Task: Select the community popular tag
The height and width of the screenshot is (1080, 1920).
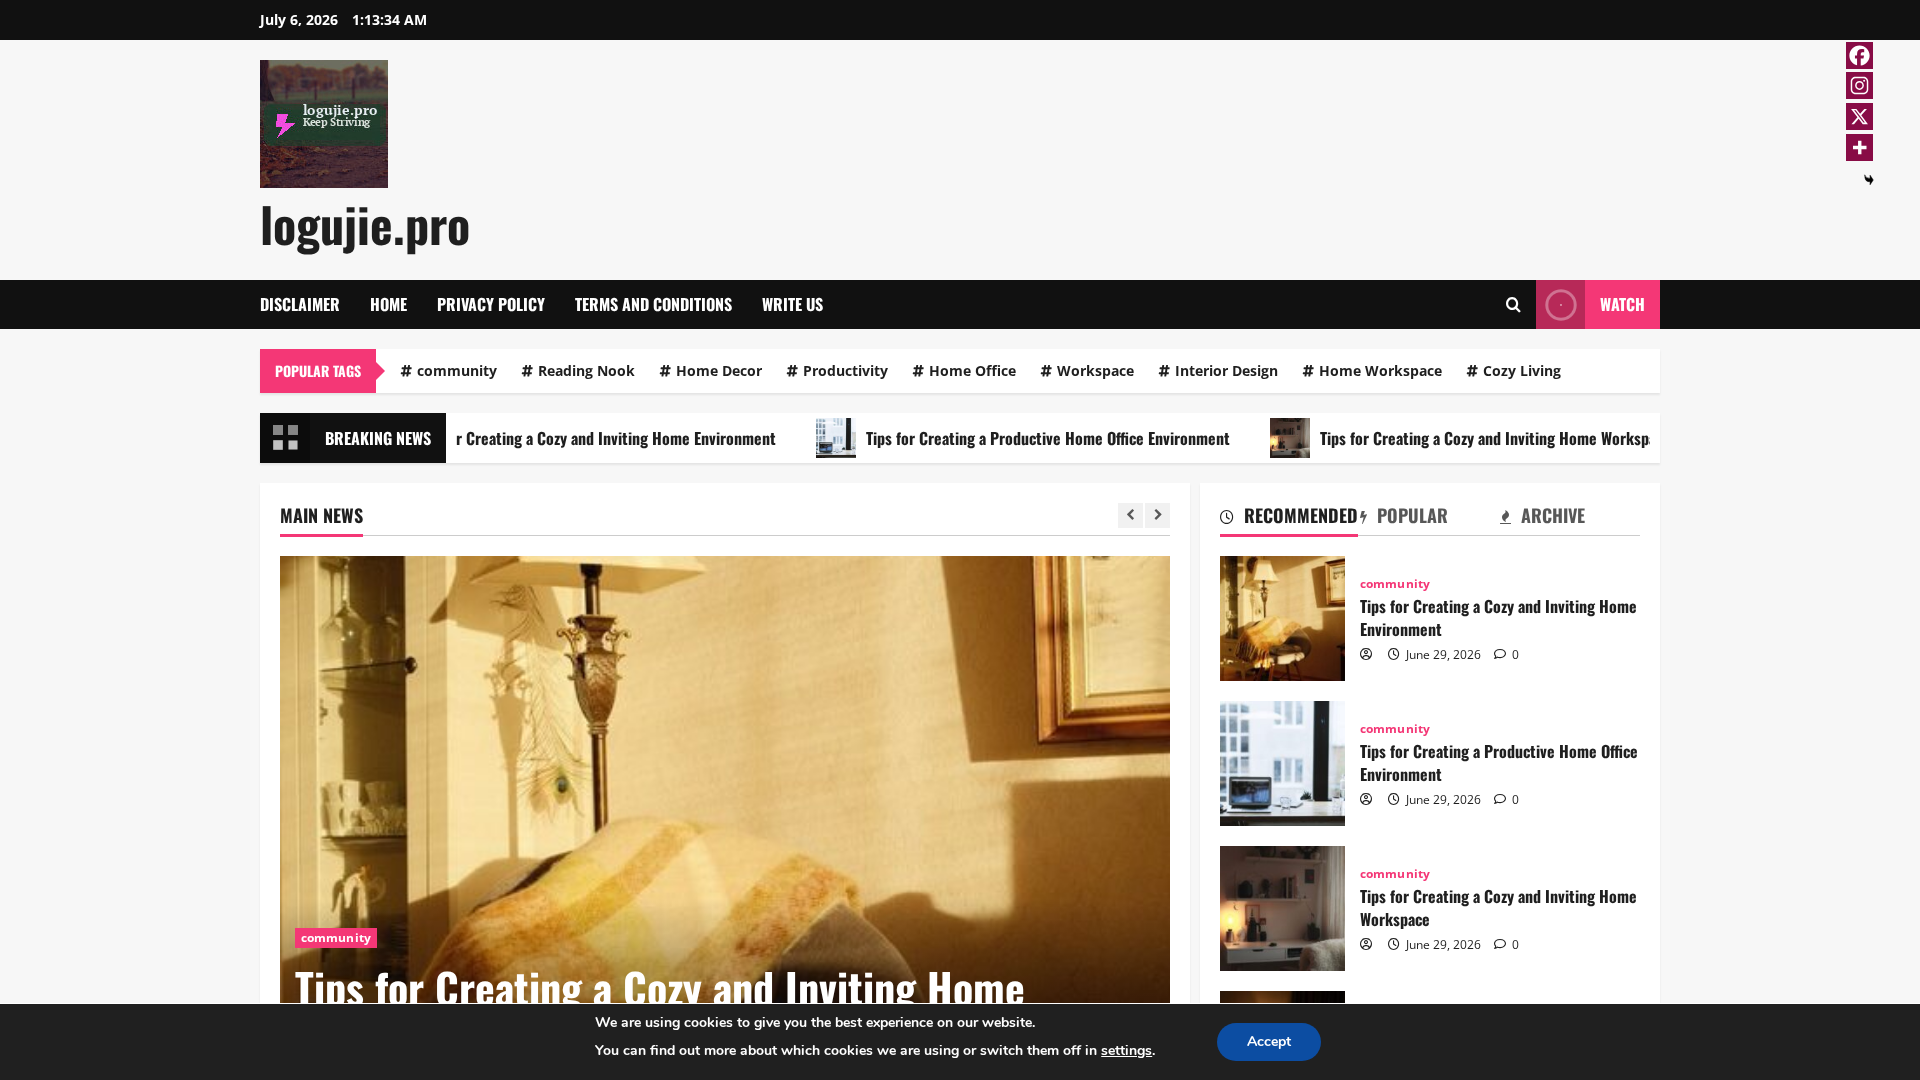Action: click(x=449, y=371)
